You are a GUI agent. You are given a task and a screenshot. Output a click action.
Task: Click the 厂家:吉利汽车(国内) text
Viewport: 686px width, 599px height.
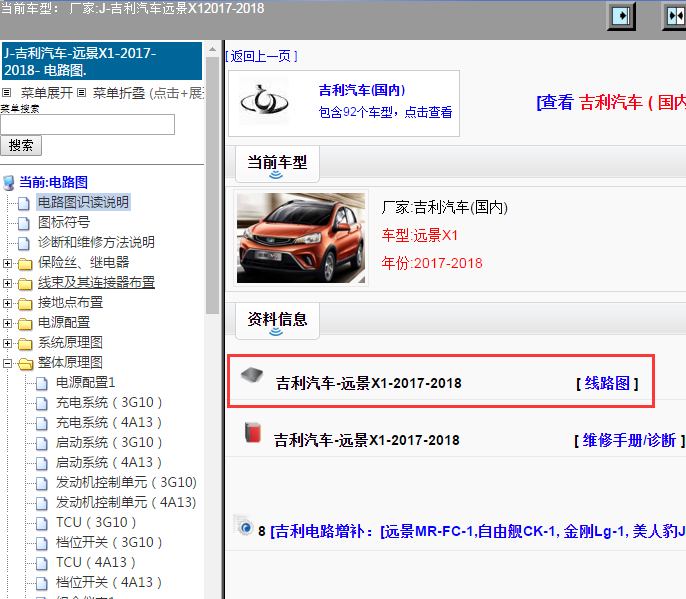tap(444, 207)
